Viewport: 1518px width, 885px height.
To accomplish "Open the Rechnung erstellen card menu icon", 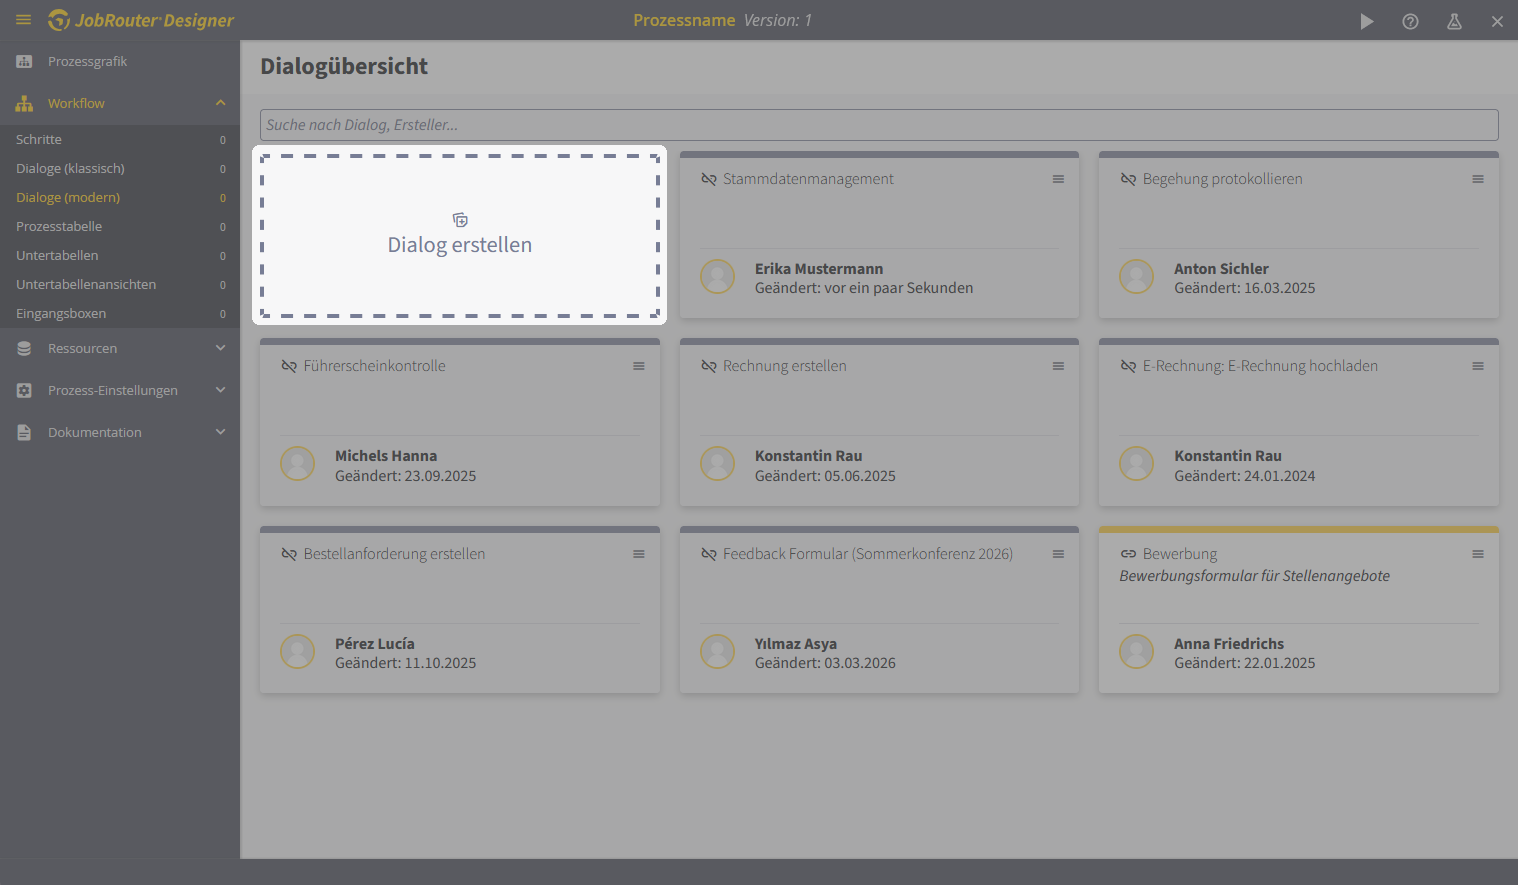I will pyautogui.click(x=1058, y=366).
